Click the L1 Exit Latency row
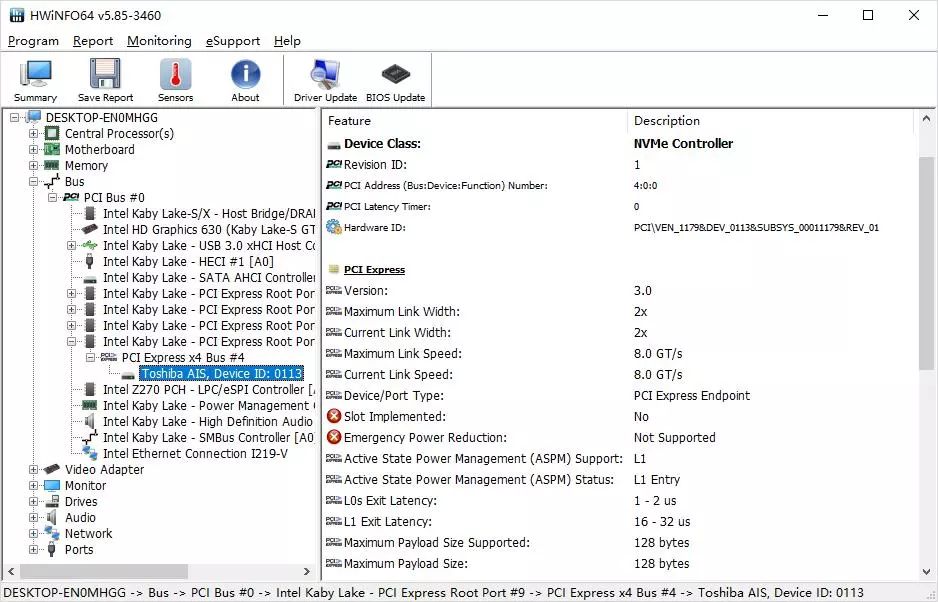Screen dimensions: 938x602 point(619,521)
